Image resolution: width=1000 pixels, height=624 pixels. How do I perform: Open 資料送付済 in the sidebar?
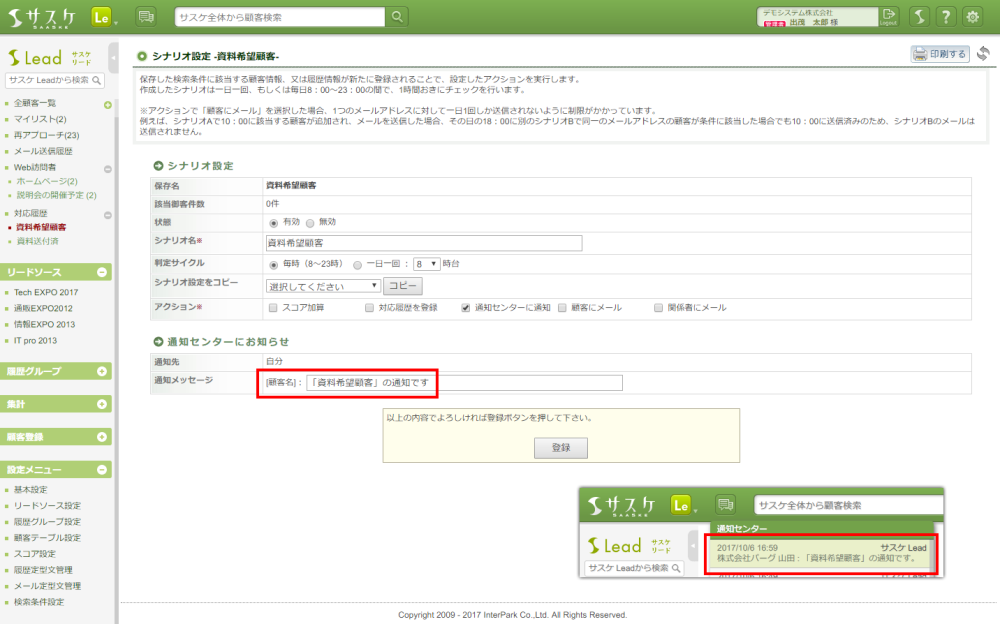(x=37, y=241)
